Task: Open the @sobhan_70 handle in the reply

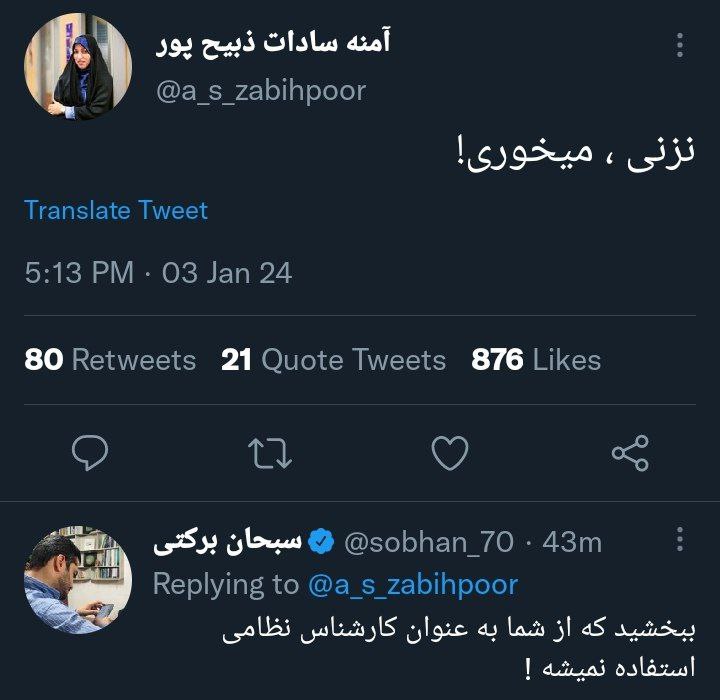Action: click(x=429, y=542)
